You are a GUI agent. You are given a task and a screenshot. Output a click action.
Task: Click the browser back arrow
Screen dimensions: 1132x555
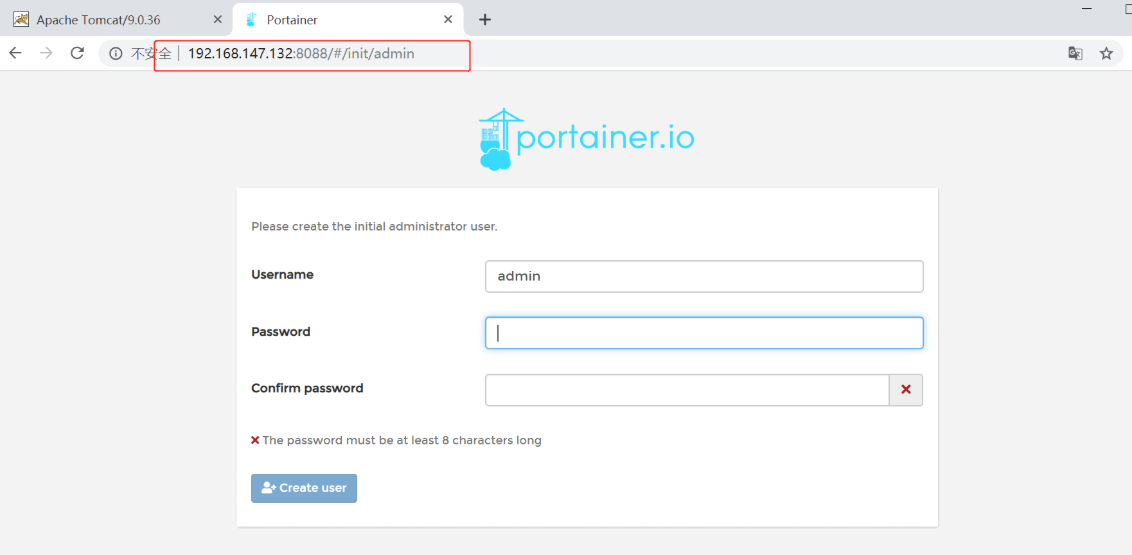pyautogui.click(x=15, y=53)
